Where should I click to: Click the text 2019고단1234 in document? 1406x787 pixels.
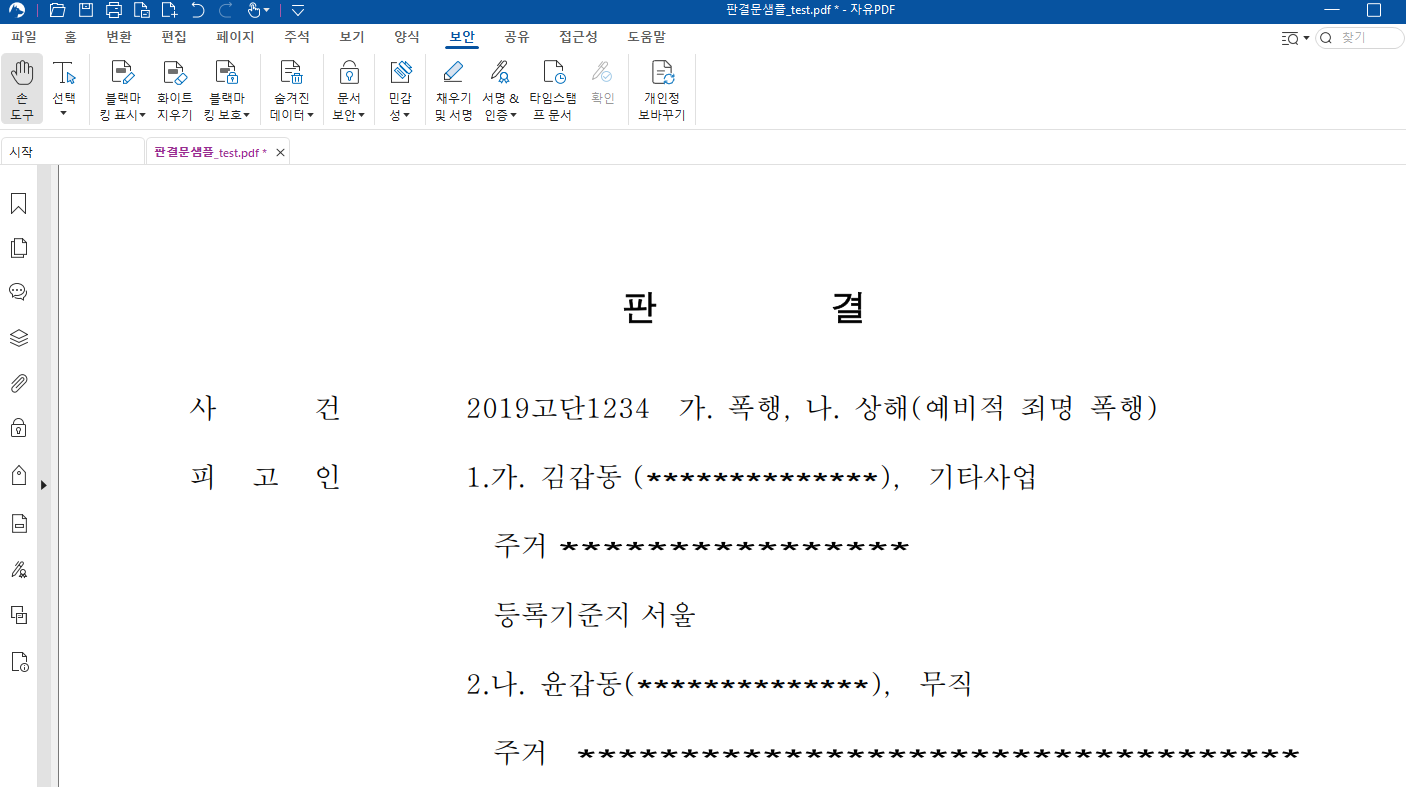[x=557, y=409]
